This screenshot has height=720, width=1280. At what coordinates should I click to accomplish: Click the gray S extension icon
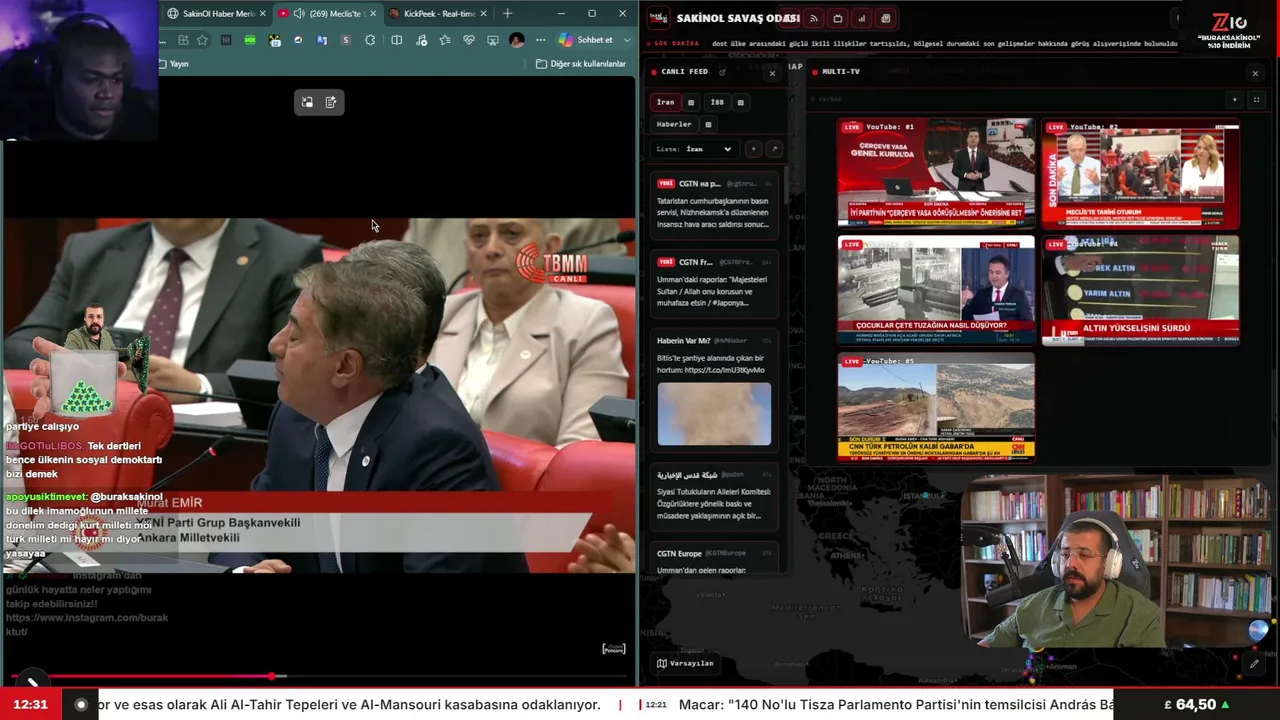coord(346,40)
